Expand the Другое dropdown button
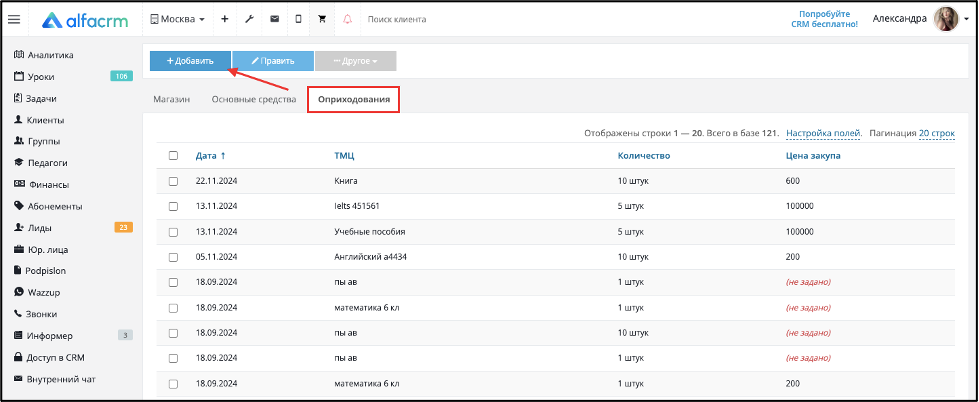The height and width of the screenshot is (402, 979). pos(355,61)
